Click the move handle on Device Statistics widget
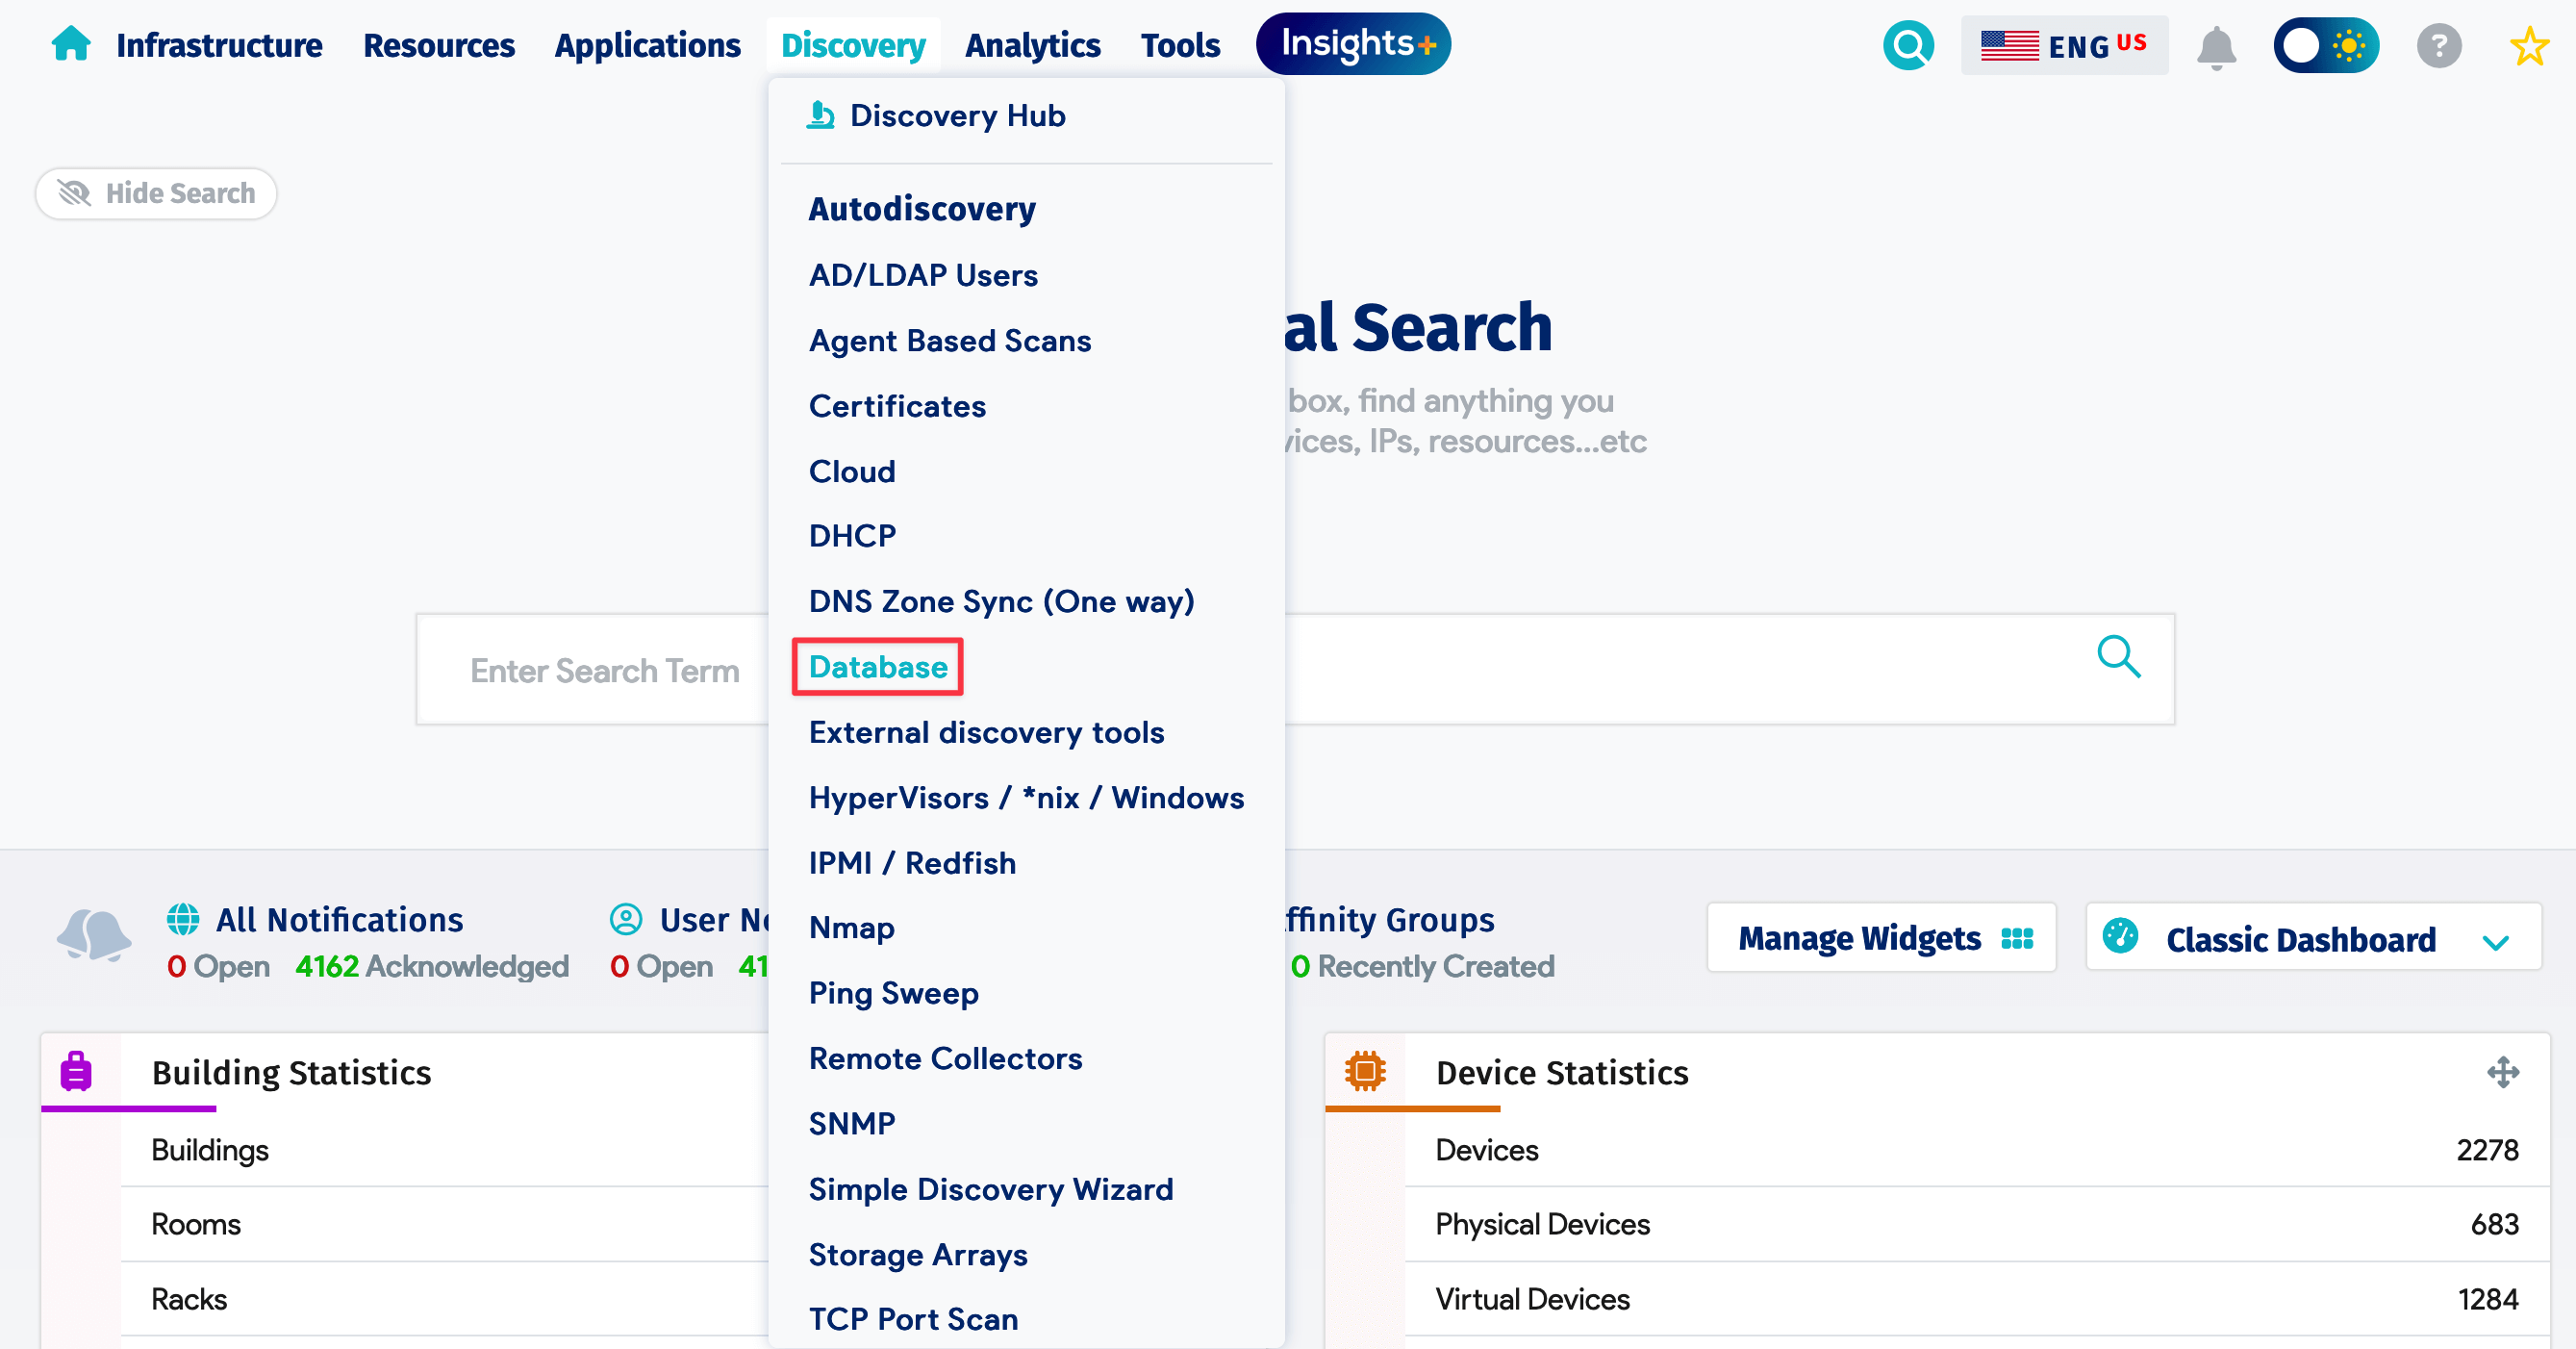2576x1349 pixels. [x=2506, y=1073]
